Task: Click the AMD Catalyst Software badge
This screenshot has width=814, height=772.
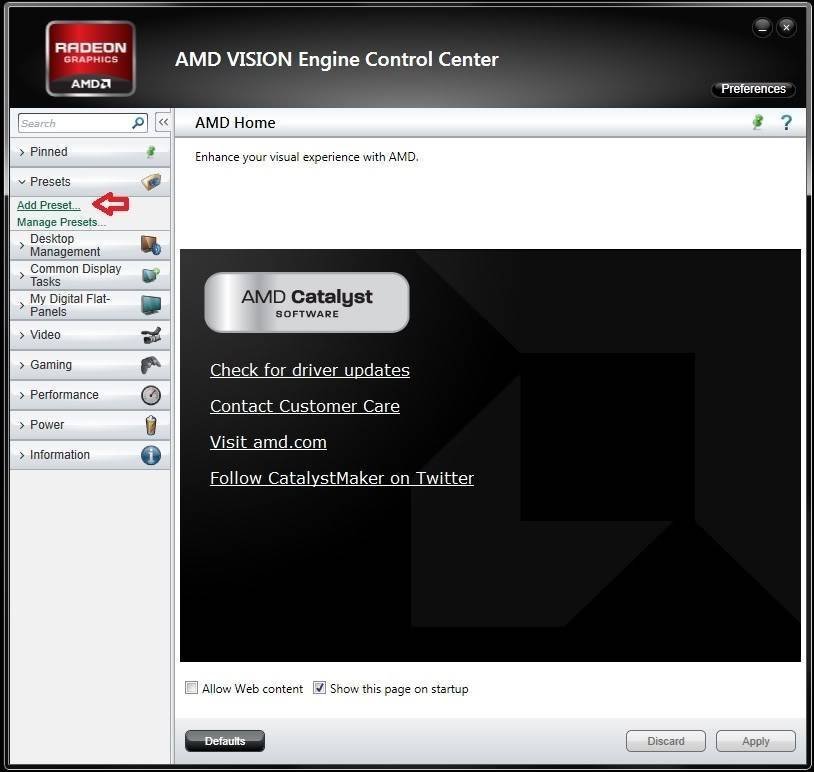Action: tap(307, 302)
